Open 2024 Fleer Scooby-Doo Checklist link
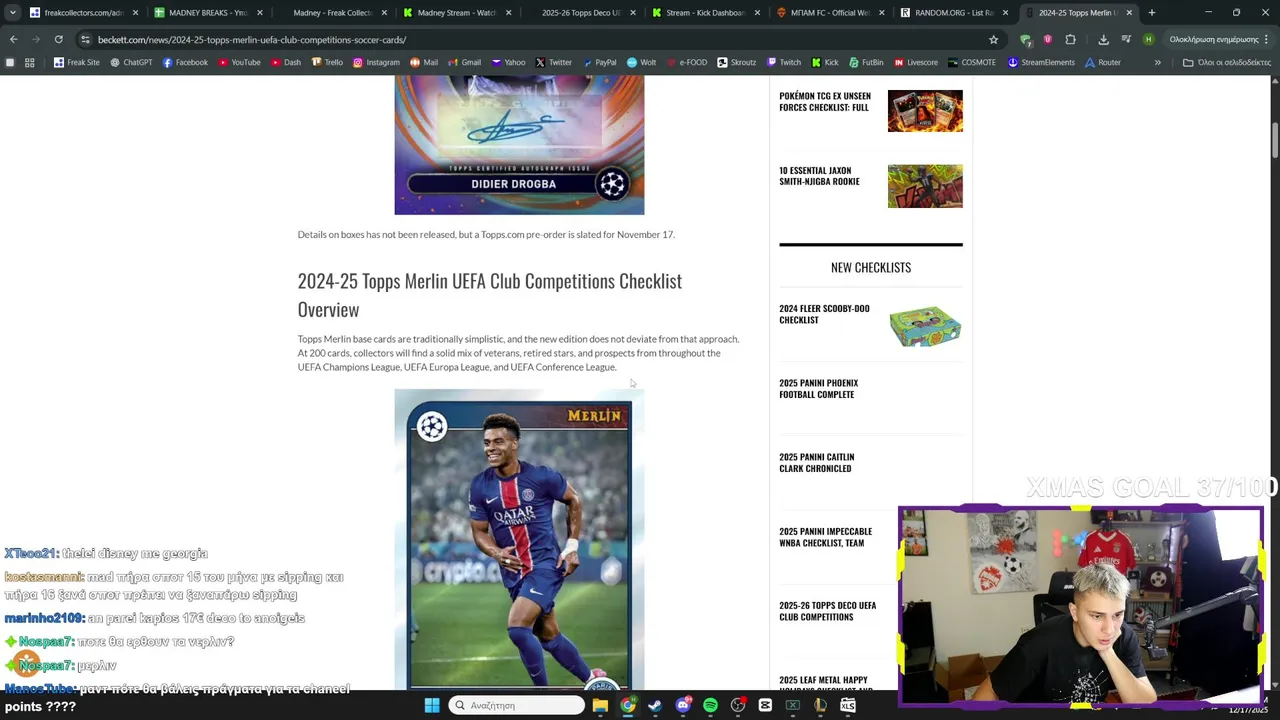Viewport: 1280px width, 720px height. coord(824,314)
